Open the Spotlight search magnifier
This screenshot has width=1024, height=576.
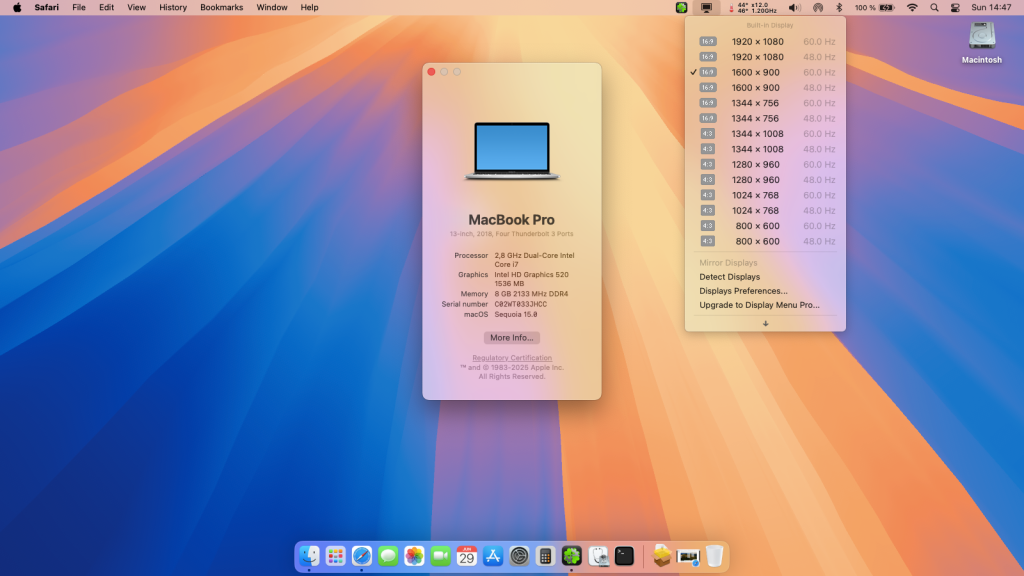click(934, 7)
